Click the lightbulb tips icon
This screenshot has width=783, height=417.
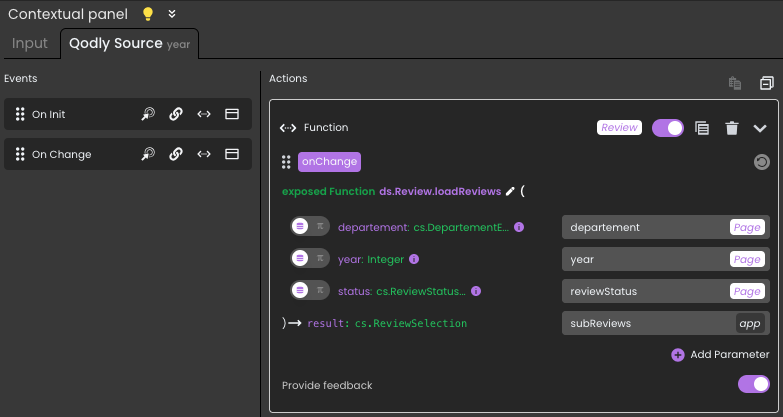pos(148,14)
